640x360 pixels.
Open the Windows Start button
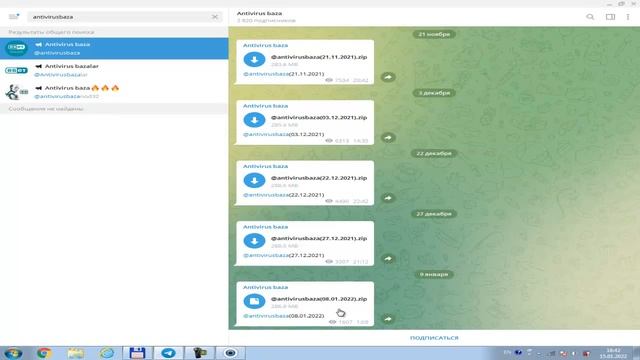[13, 353]
